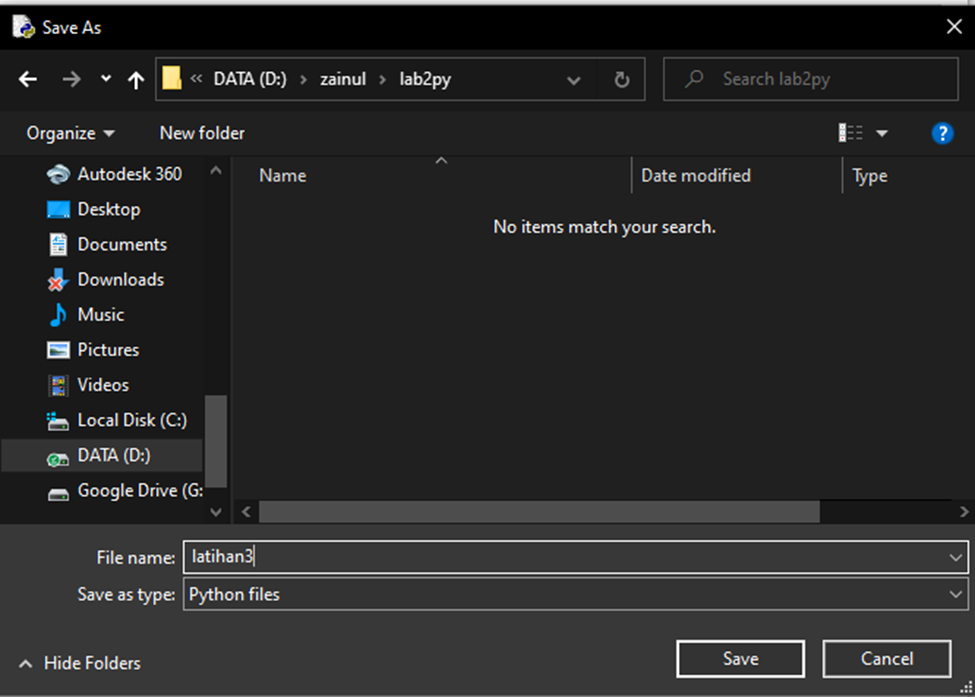Collapse navigation with Hide Folders
Screen dimensions: 975x697
coord(80,663)
